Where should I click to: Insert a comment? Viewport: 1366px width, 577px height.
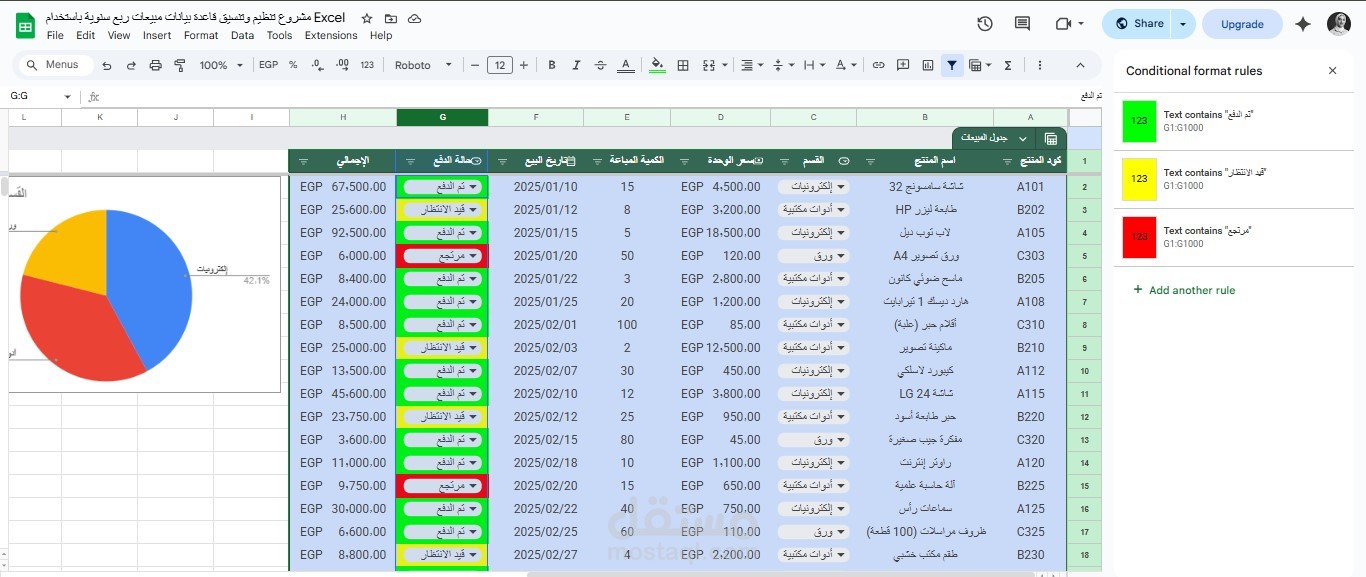coord(903,65)
